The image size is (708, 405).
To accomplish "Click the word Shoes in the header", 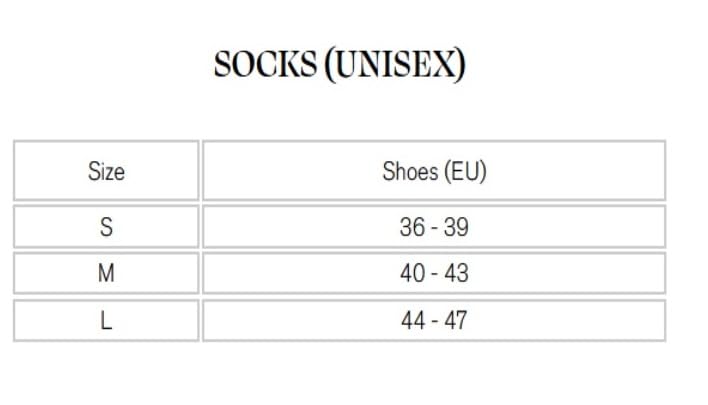I will pos(410,171).
